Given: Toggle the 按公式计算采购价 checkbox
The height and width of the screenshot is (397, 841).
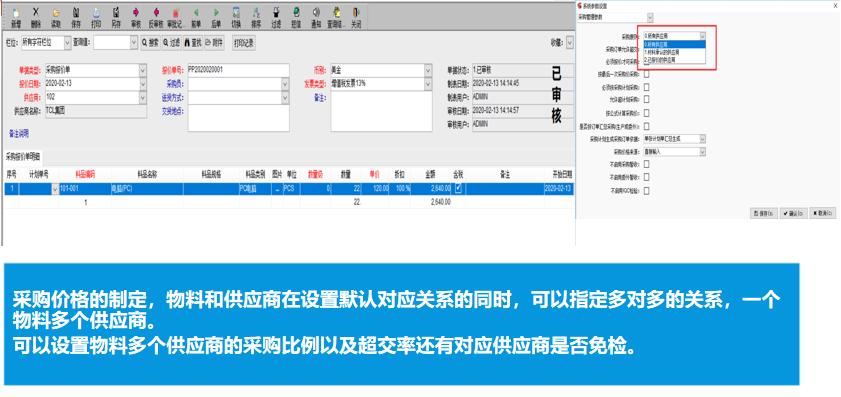Looking at the screenshot, I should [646, 113].
